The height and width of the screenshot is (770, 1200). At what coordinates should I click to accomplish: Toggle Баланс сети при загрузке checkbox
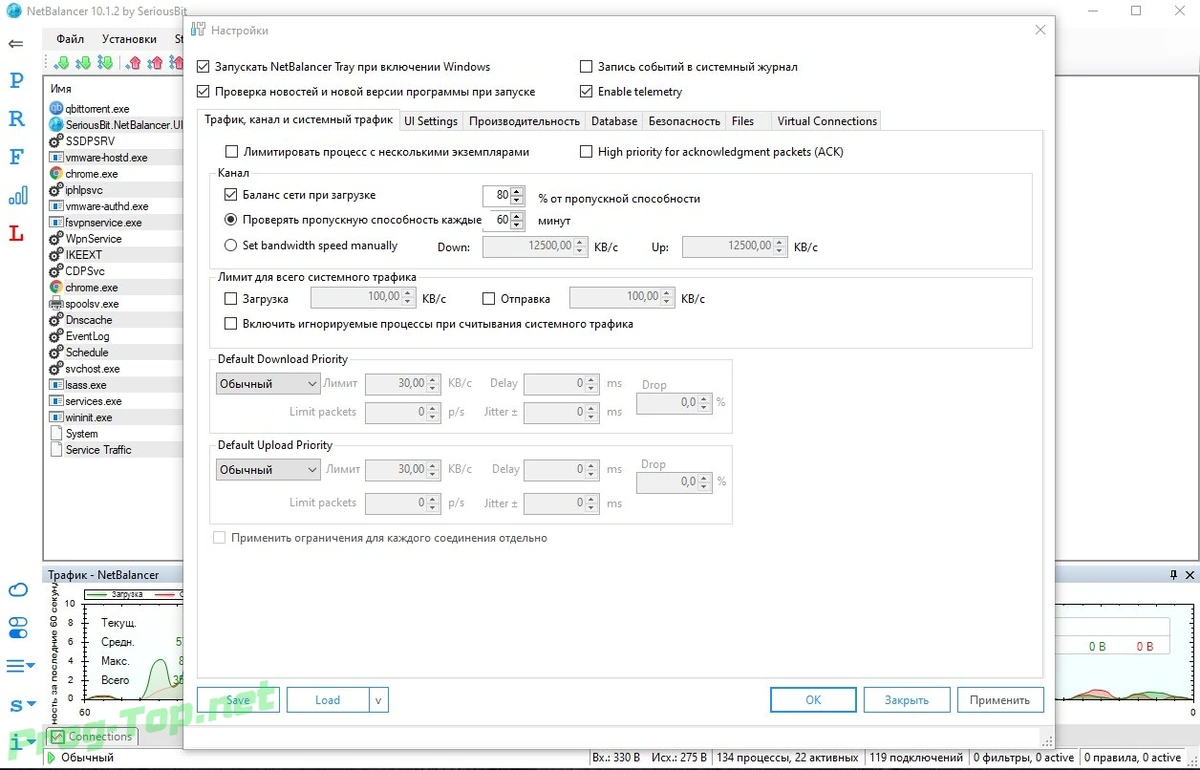click(x=232, y=195)
